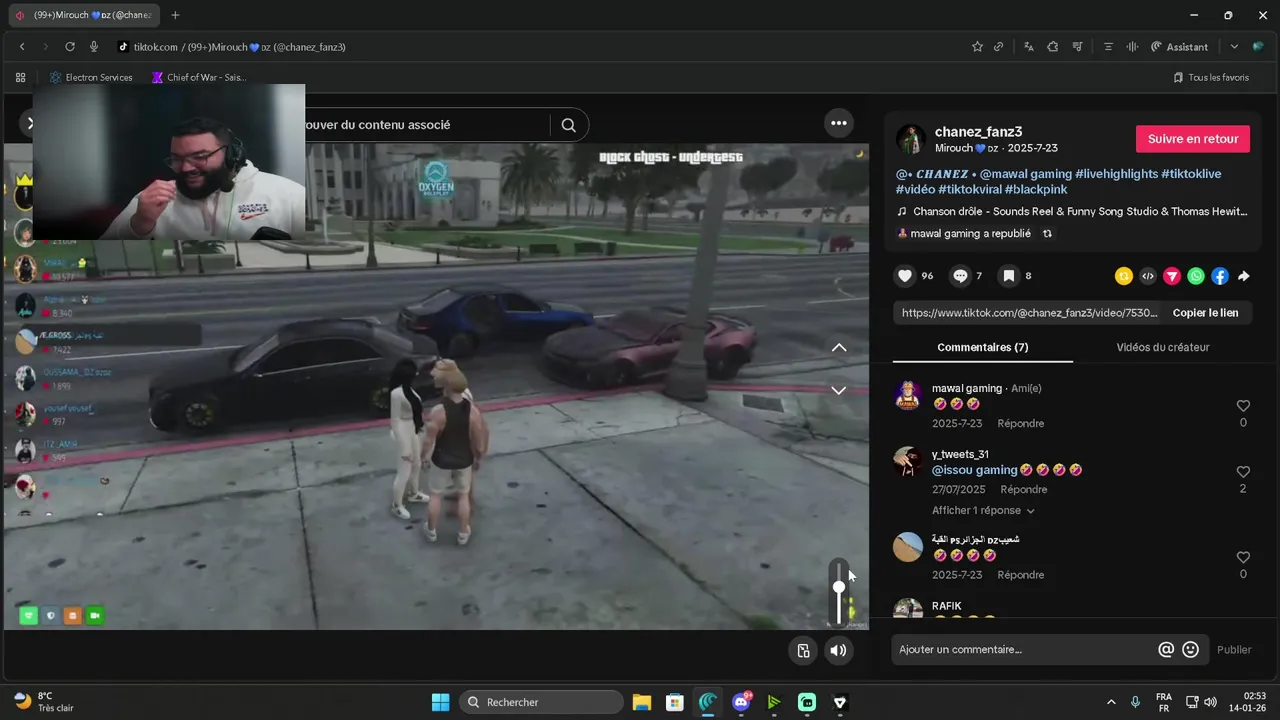Screen dimensions: 1280x720
Task: Click the repost icon beside mawal gaming a republié
Action: [x=1047, y=233]
